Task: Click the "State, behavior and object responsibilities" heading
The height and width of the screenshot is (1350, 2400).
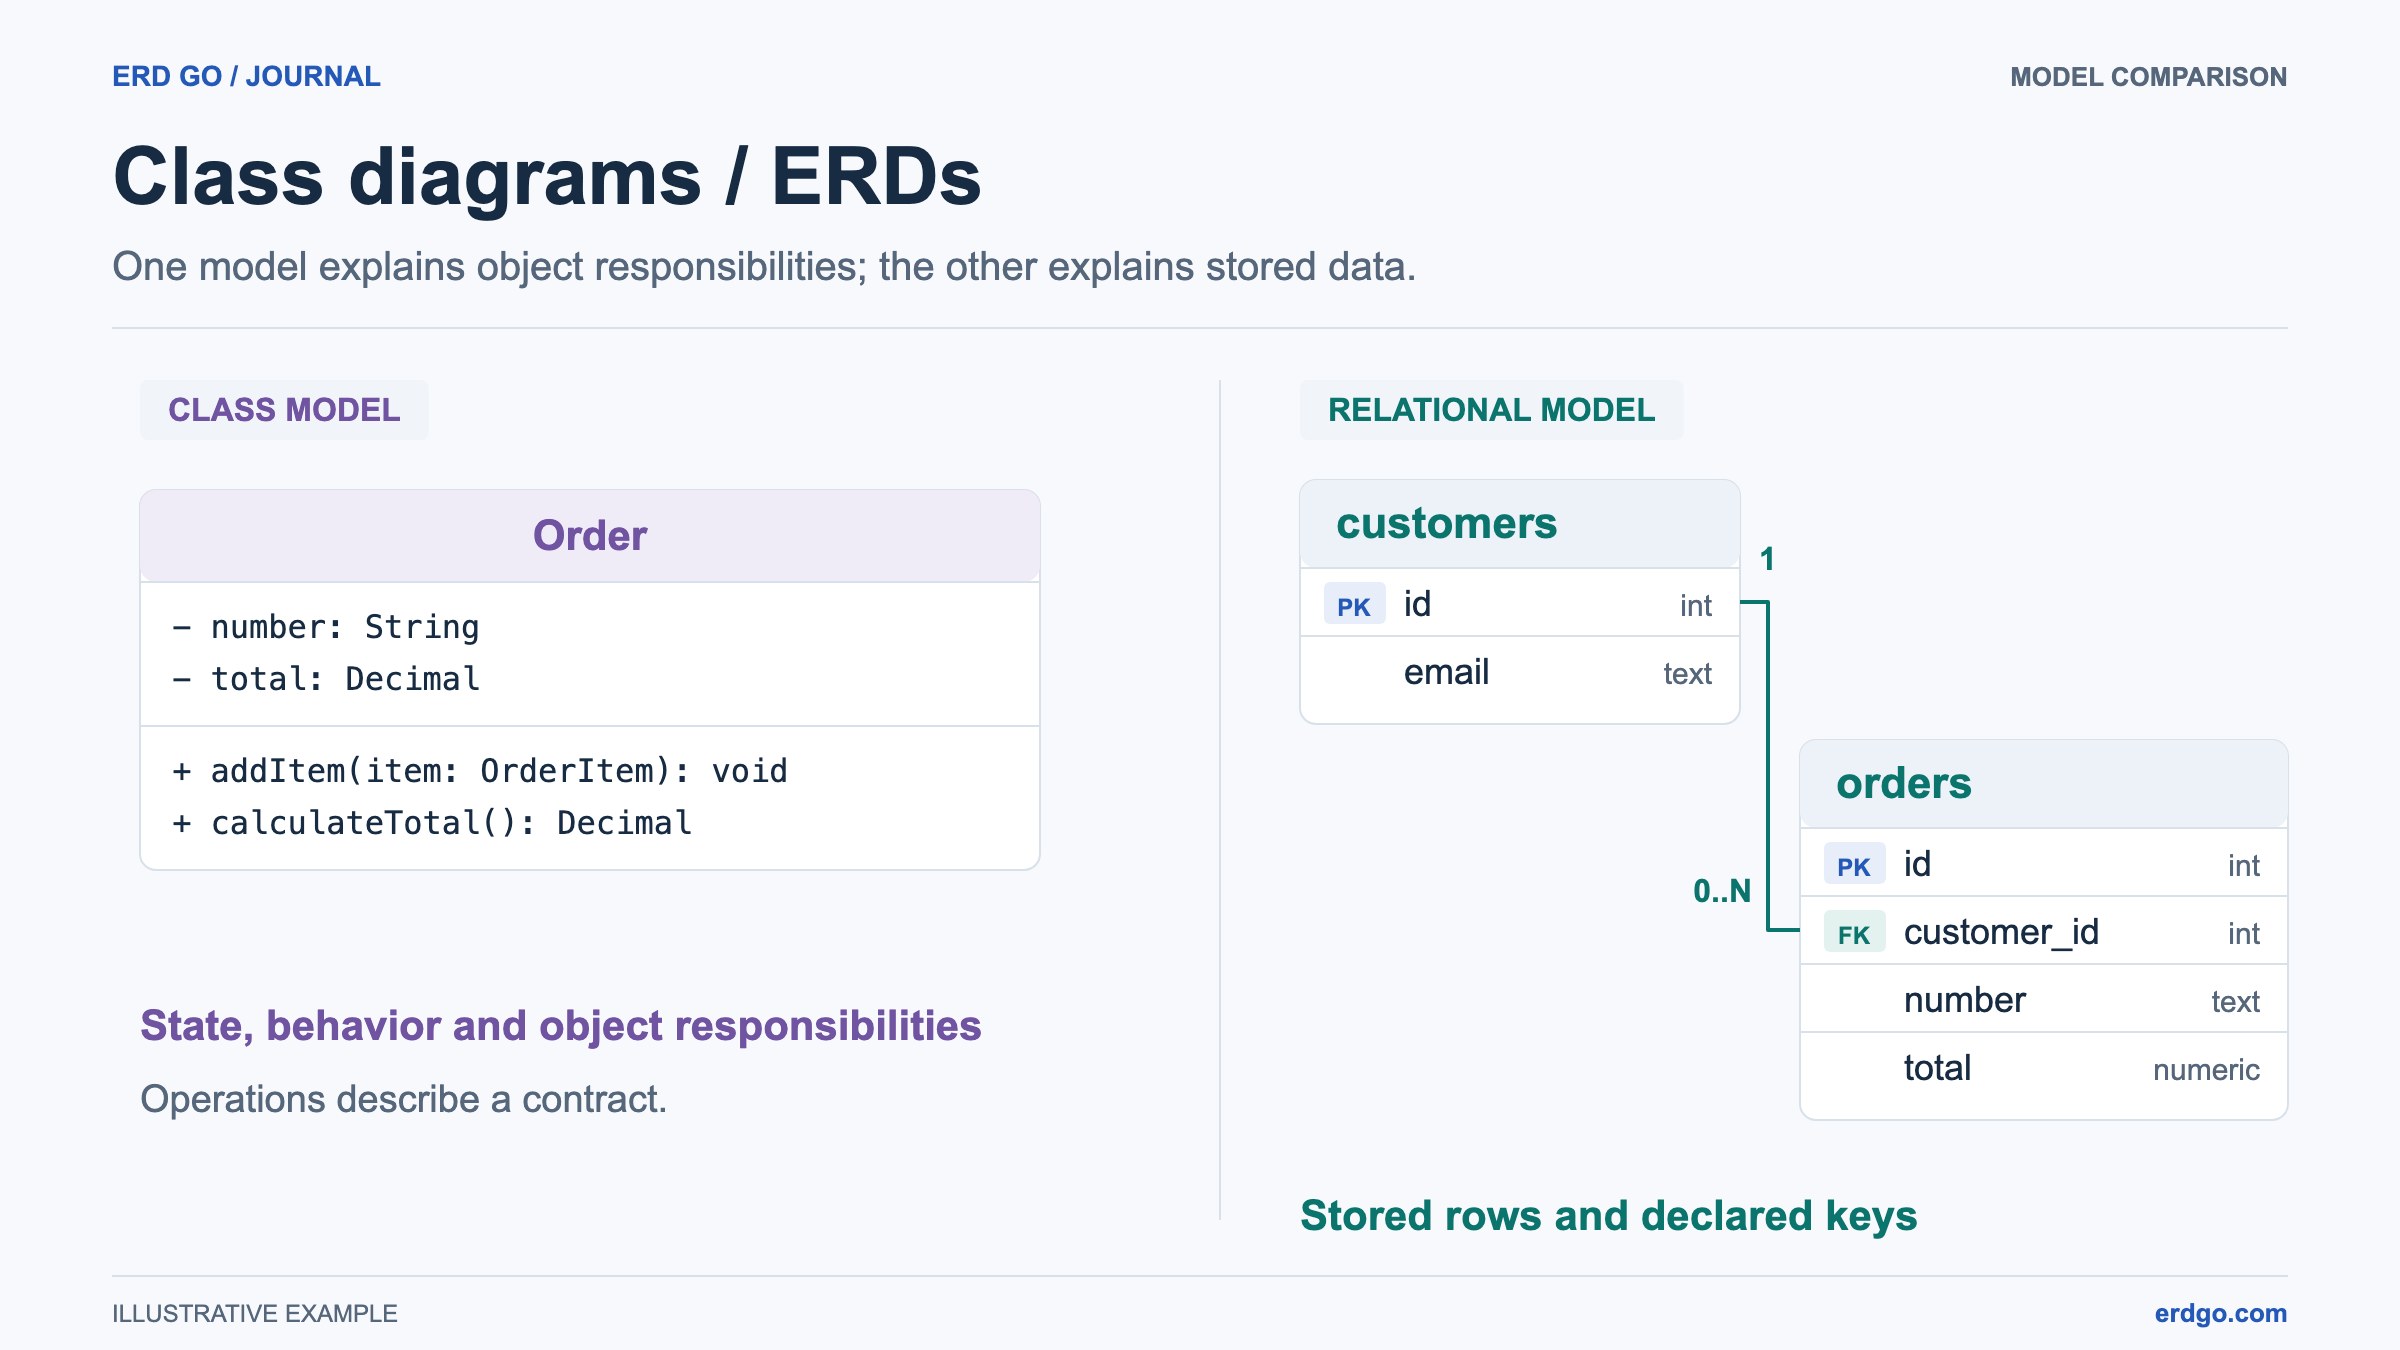Action: click(x=561, y=1026)
